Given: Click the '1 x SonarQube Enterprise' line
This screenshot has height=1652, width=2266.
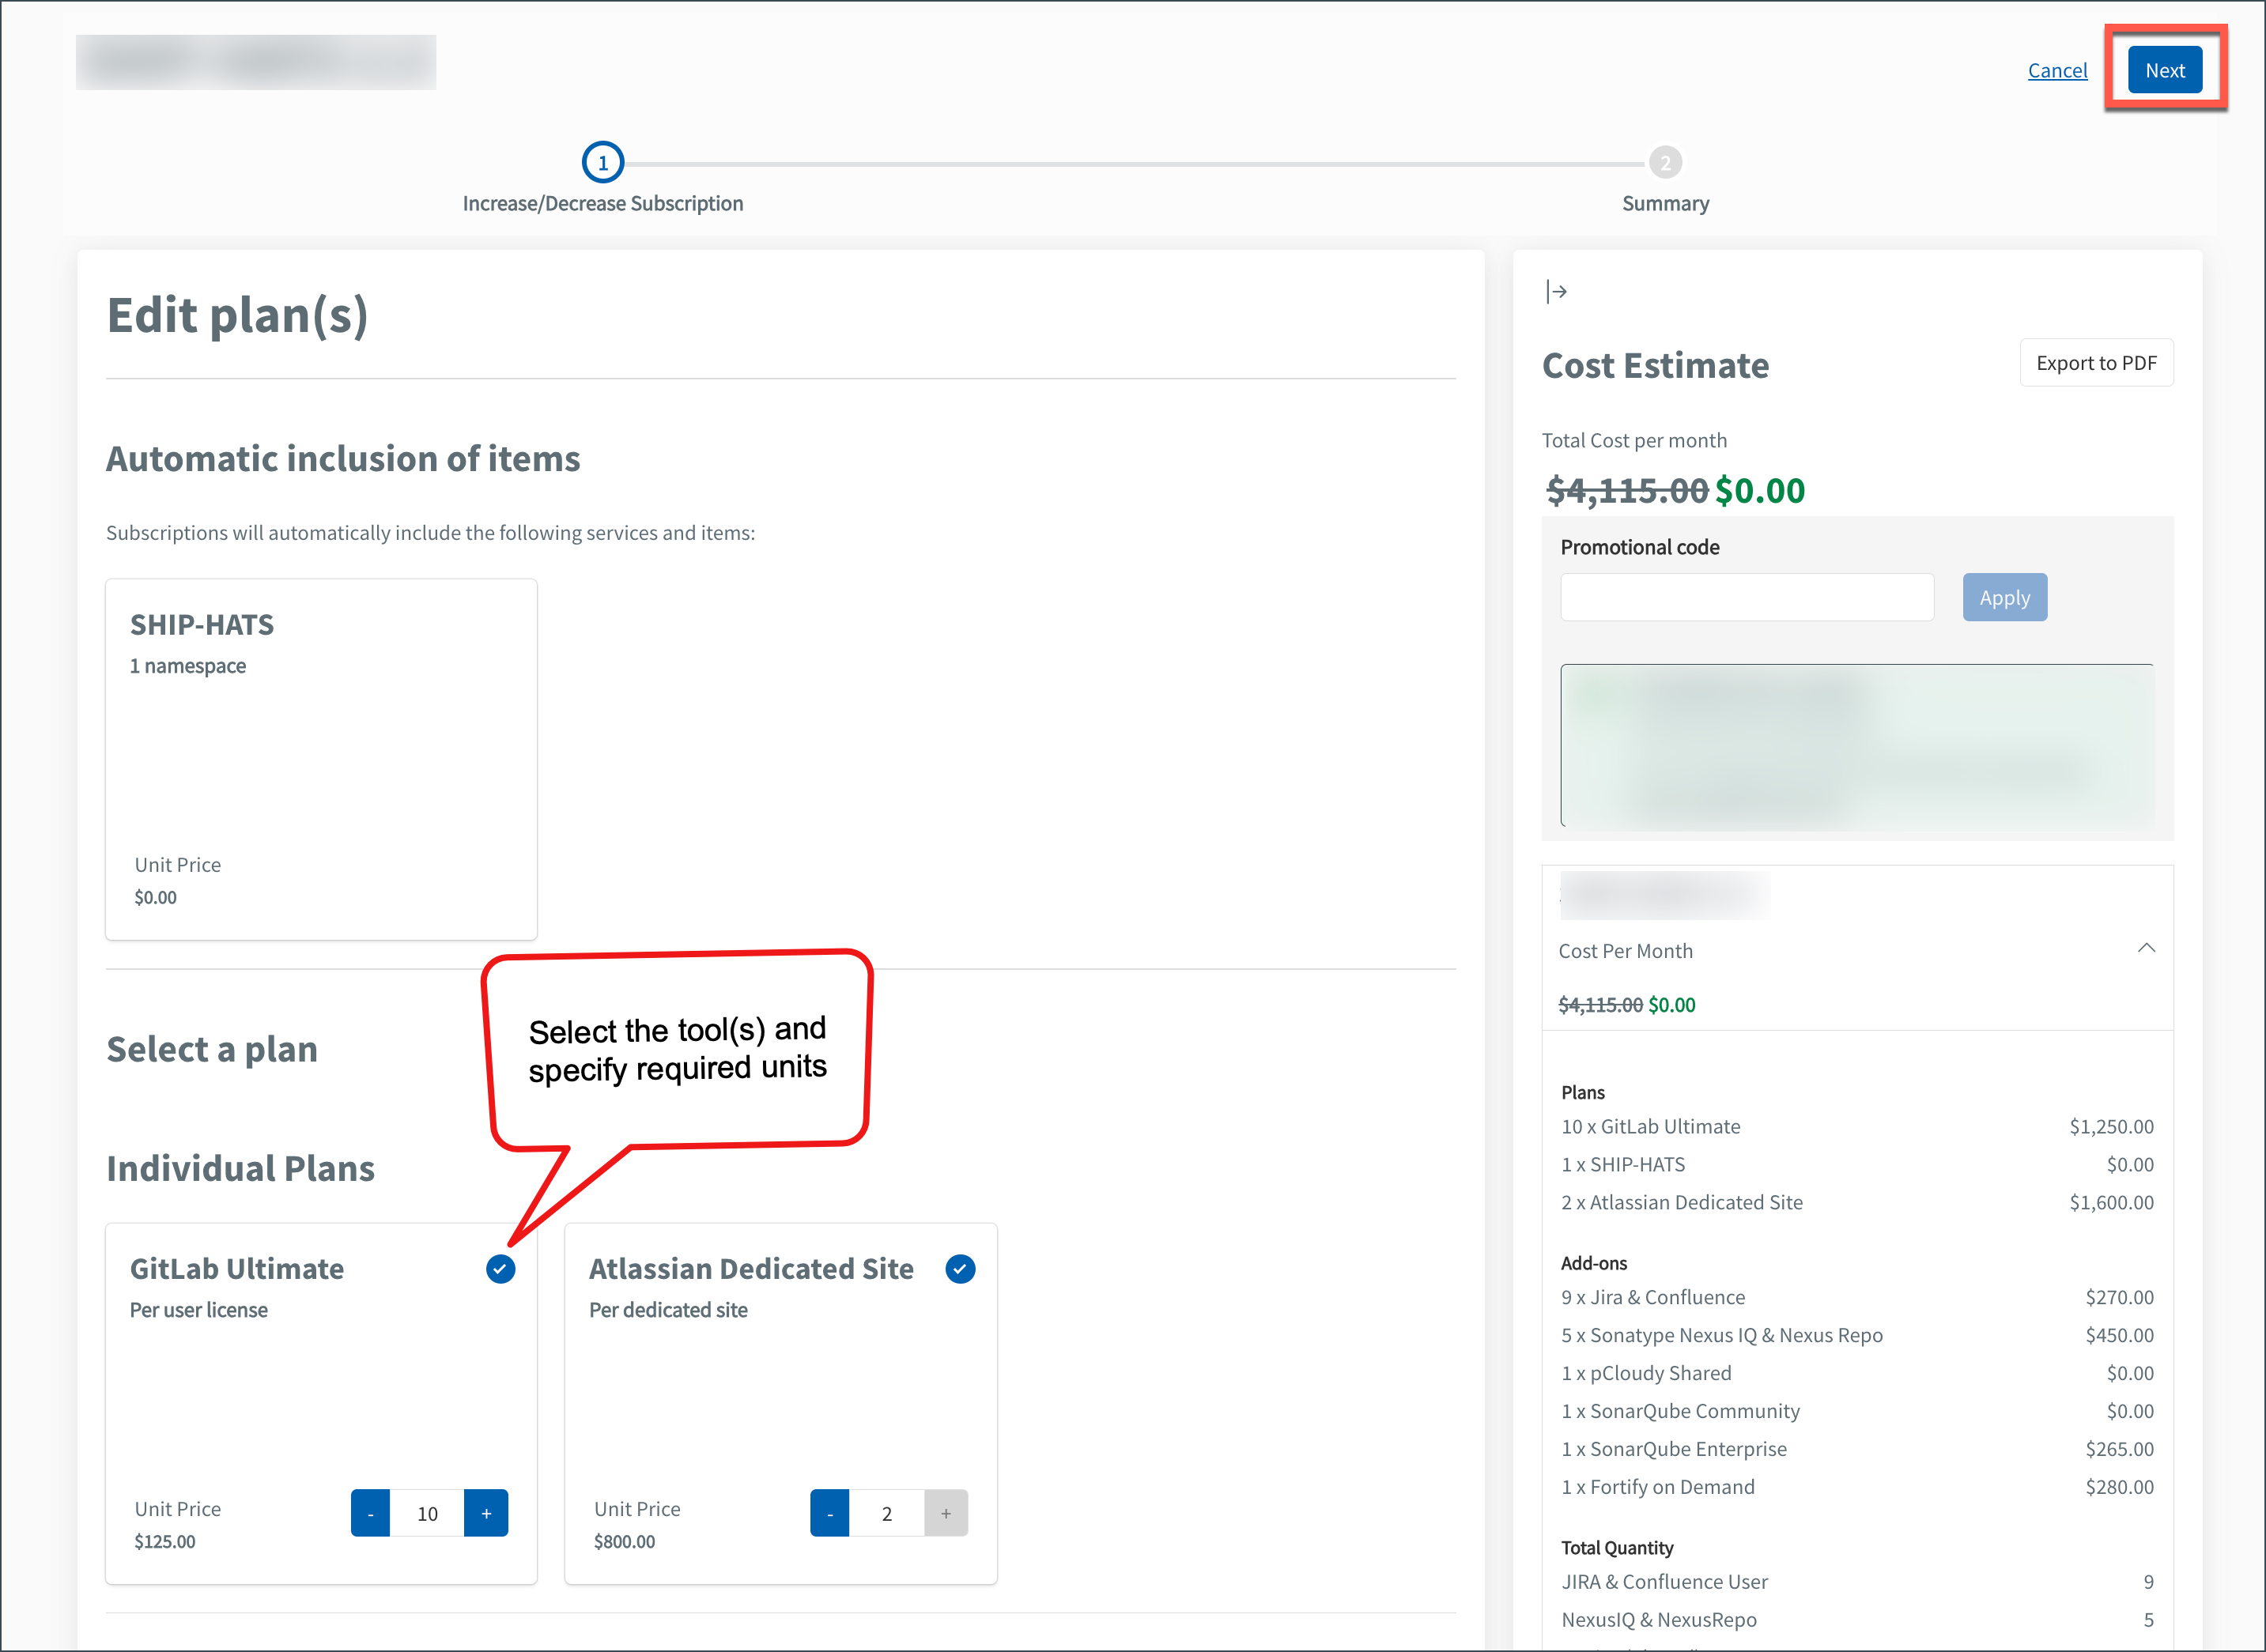Looking at the screenshot, I should pos(1857,1449).
